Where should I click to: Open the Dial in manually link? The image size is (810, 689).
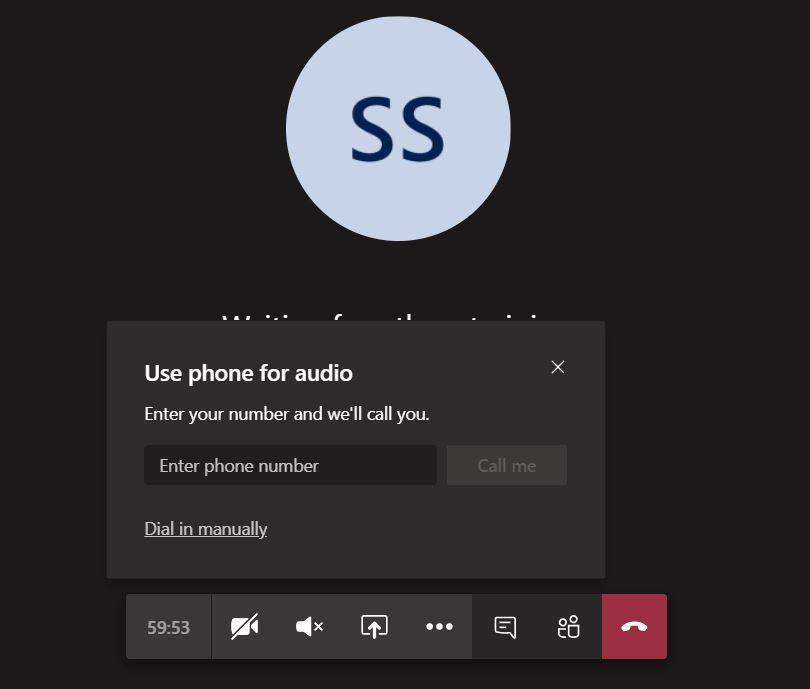click(205, 529)
